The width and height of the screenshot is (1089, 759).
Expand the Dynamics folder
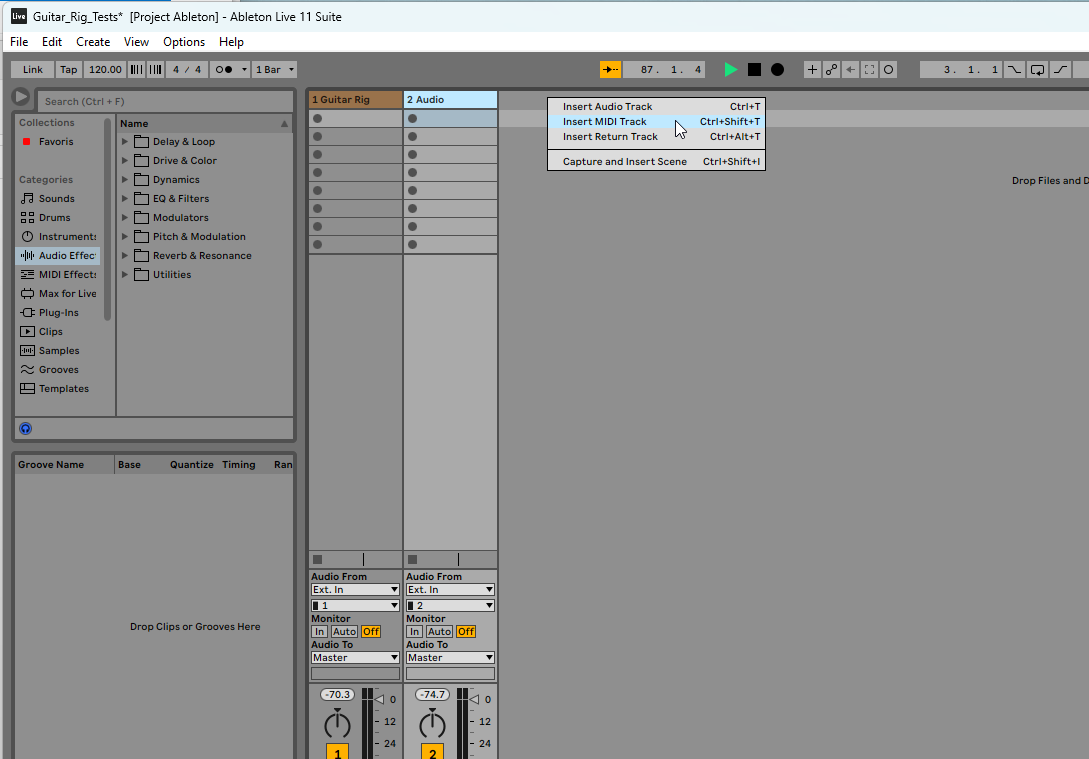tap(125, 179)
